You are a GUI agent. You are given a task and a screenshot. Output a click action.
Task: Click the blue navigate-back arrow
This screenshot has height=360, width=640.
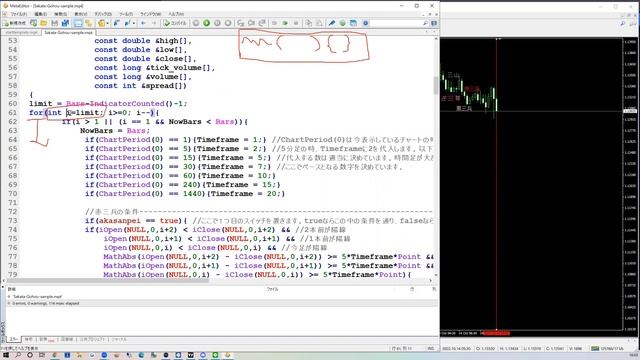pos(143,23)
